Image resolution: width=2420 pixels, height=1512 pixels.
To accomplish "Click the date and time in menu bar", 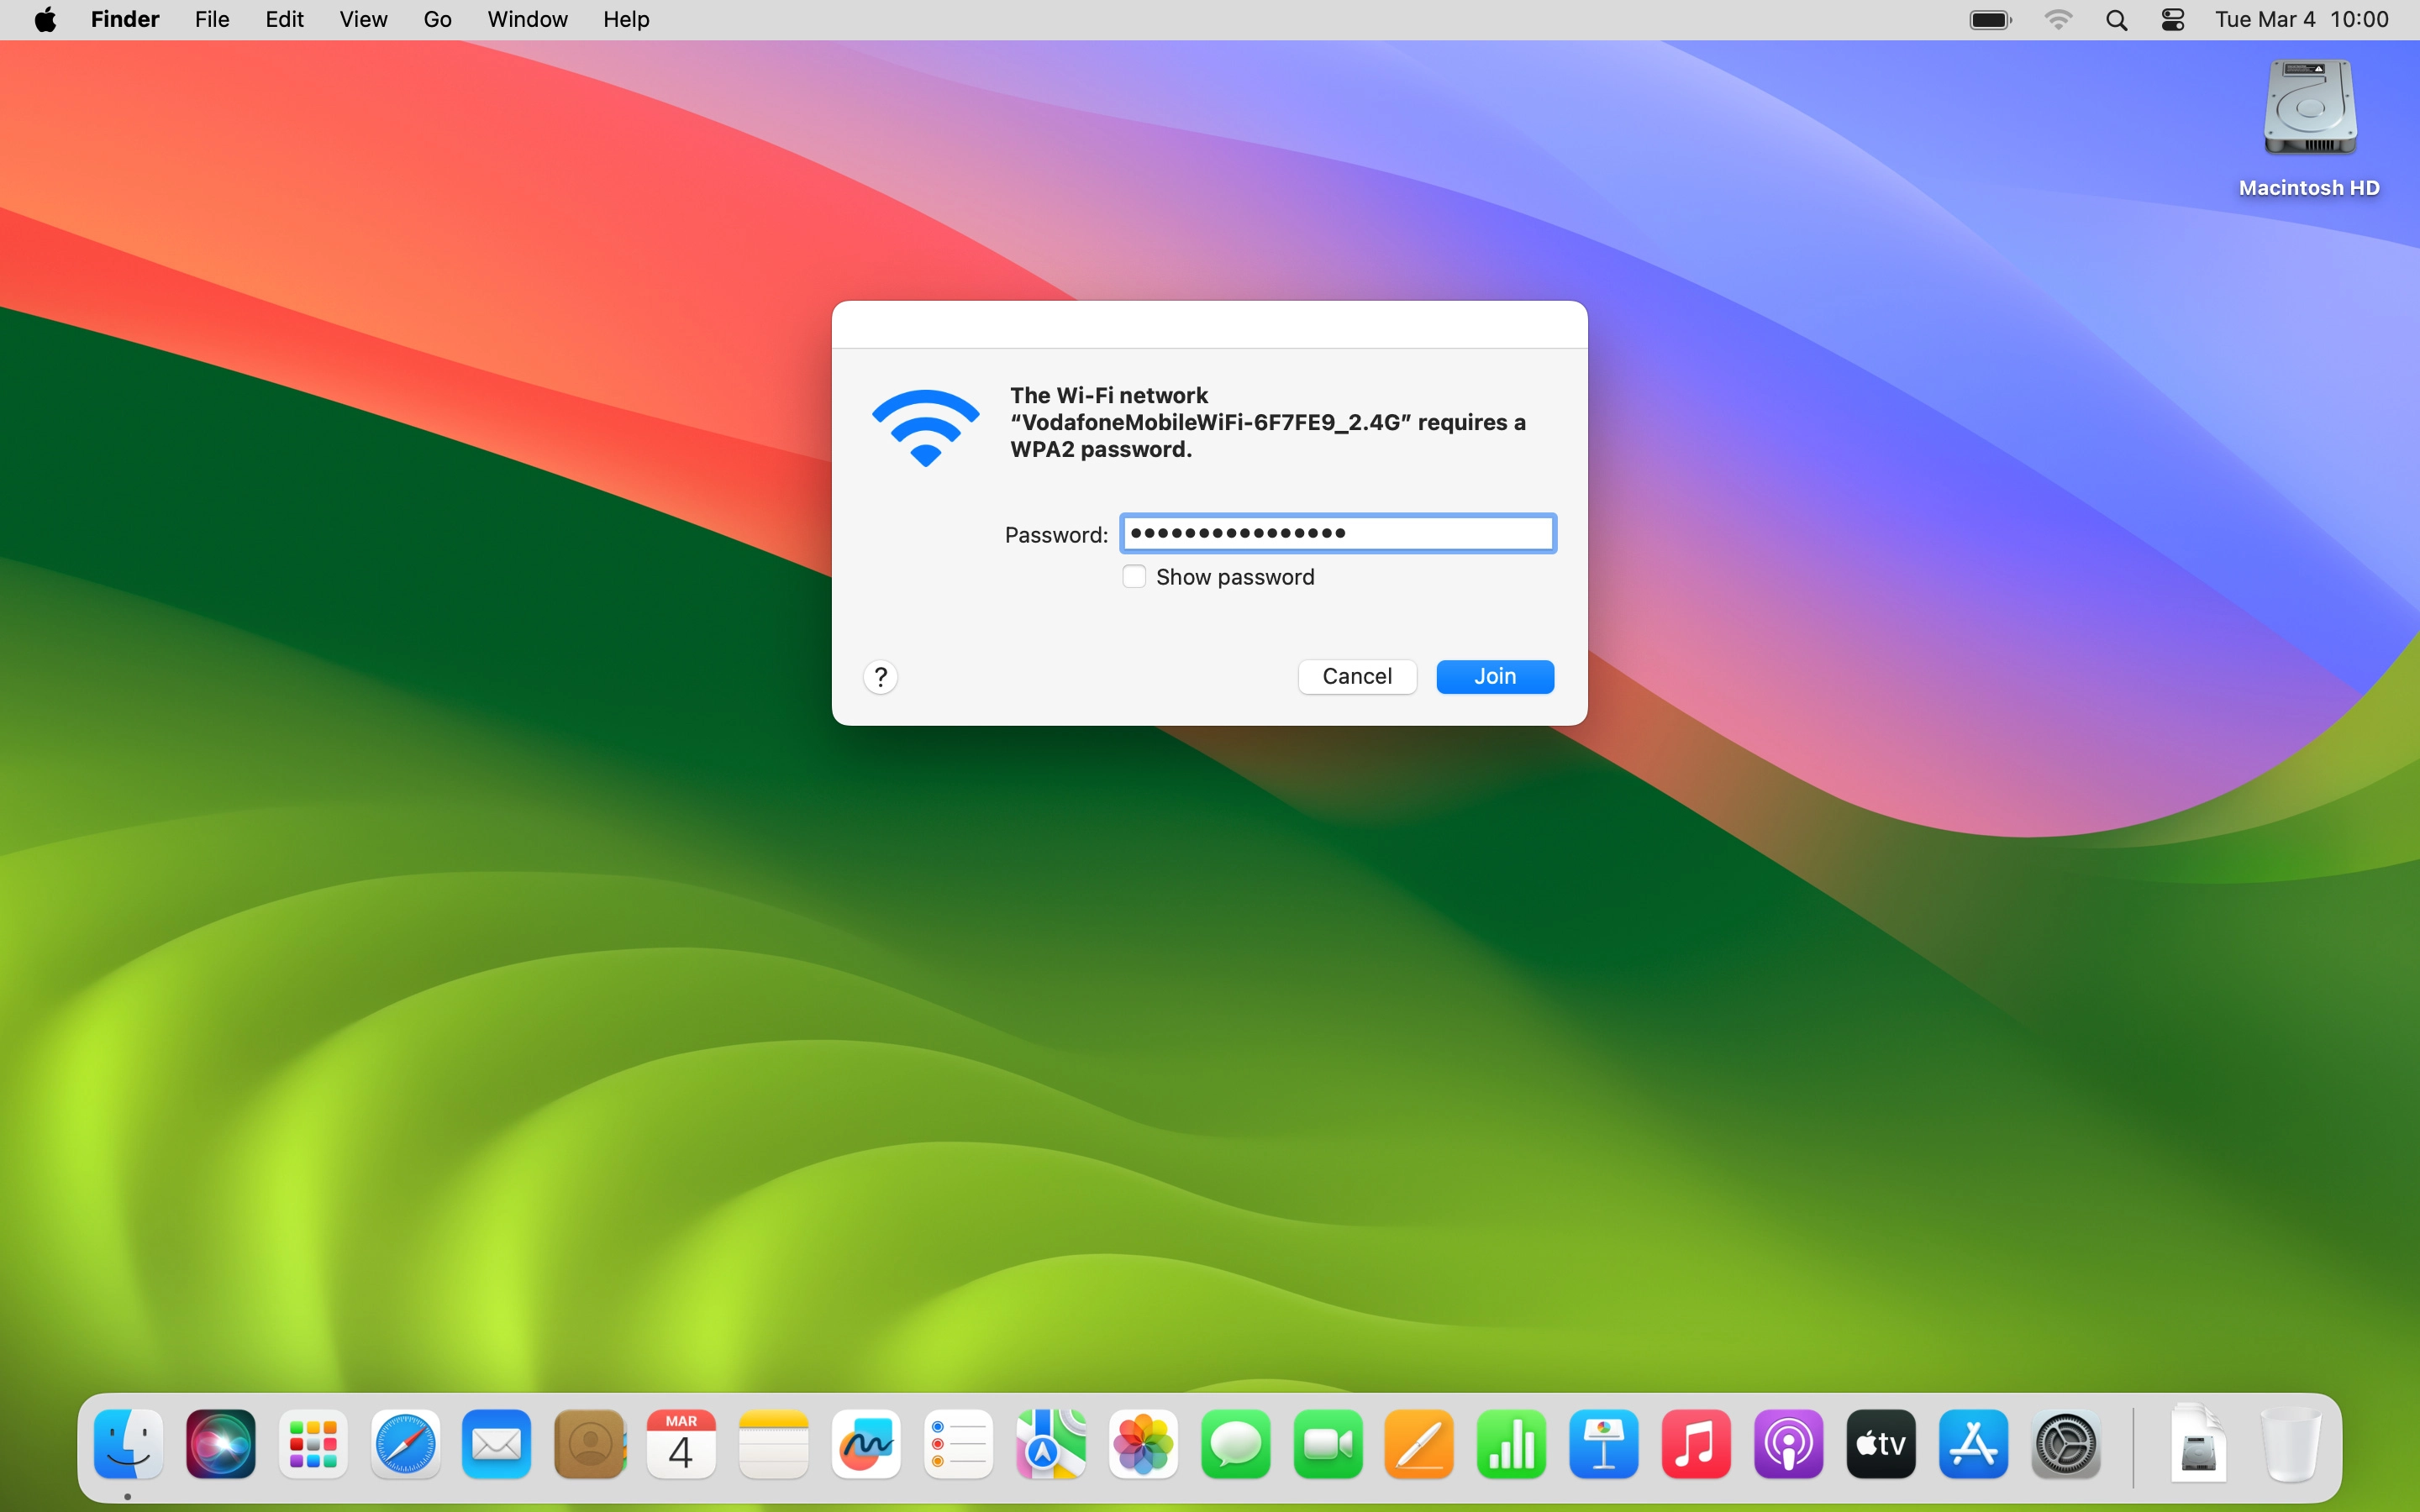I will 2302,20.
